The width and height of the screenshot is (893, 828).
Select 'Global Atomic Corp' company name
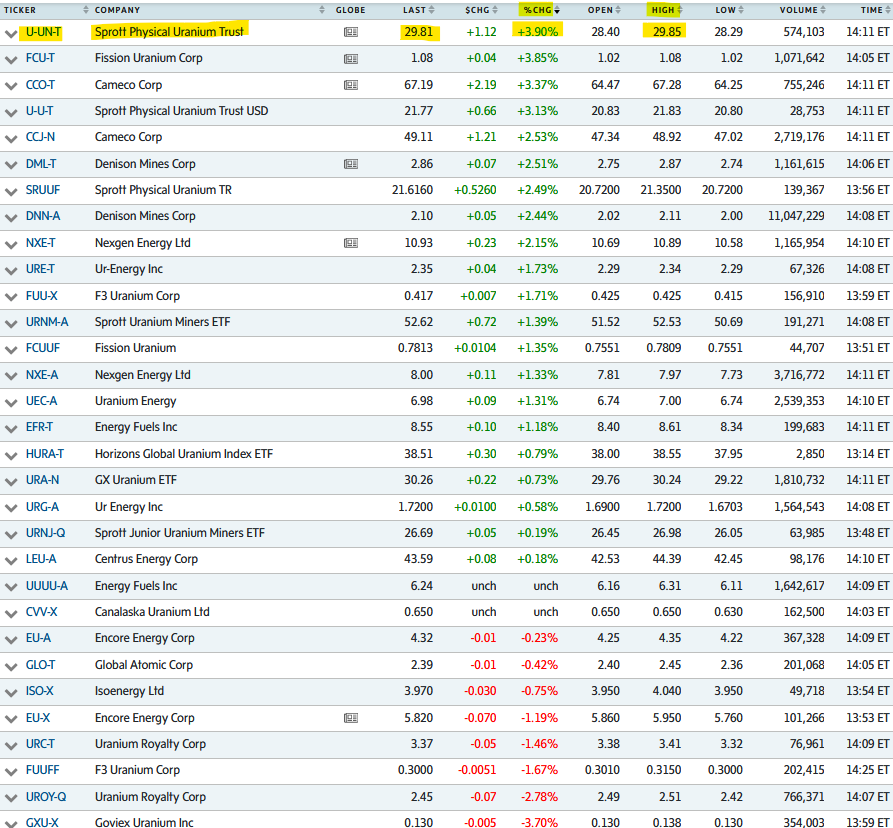[x=144, y=665]
